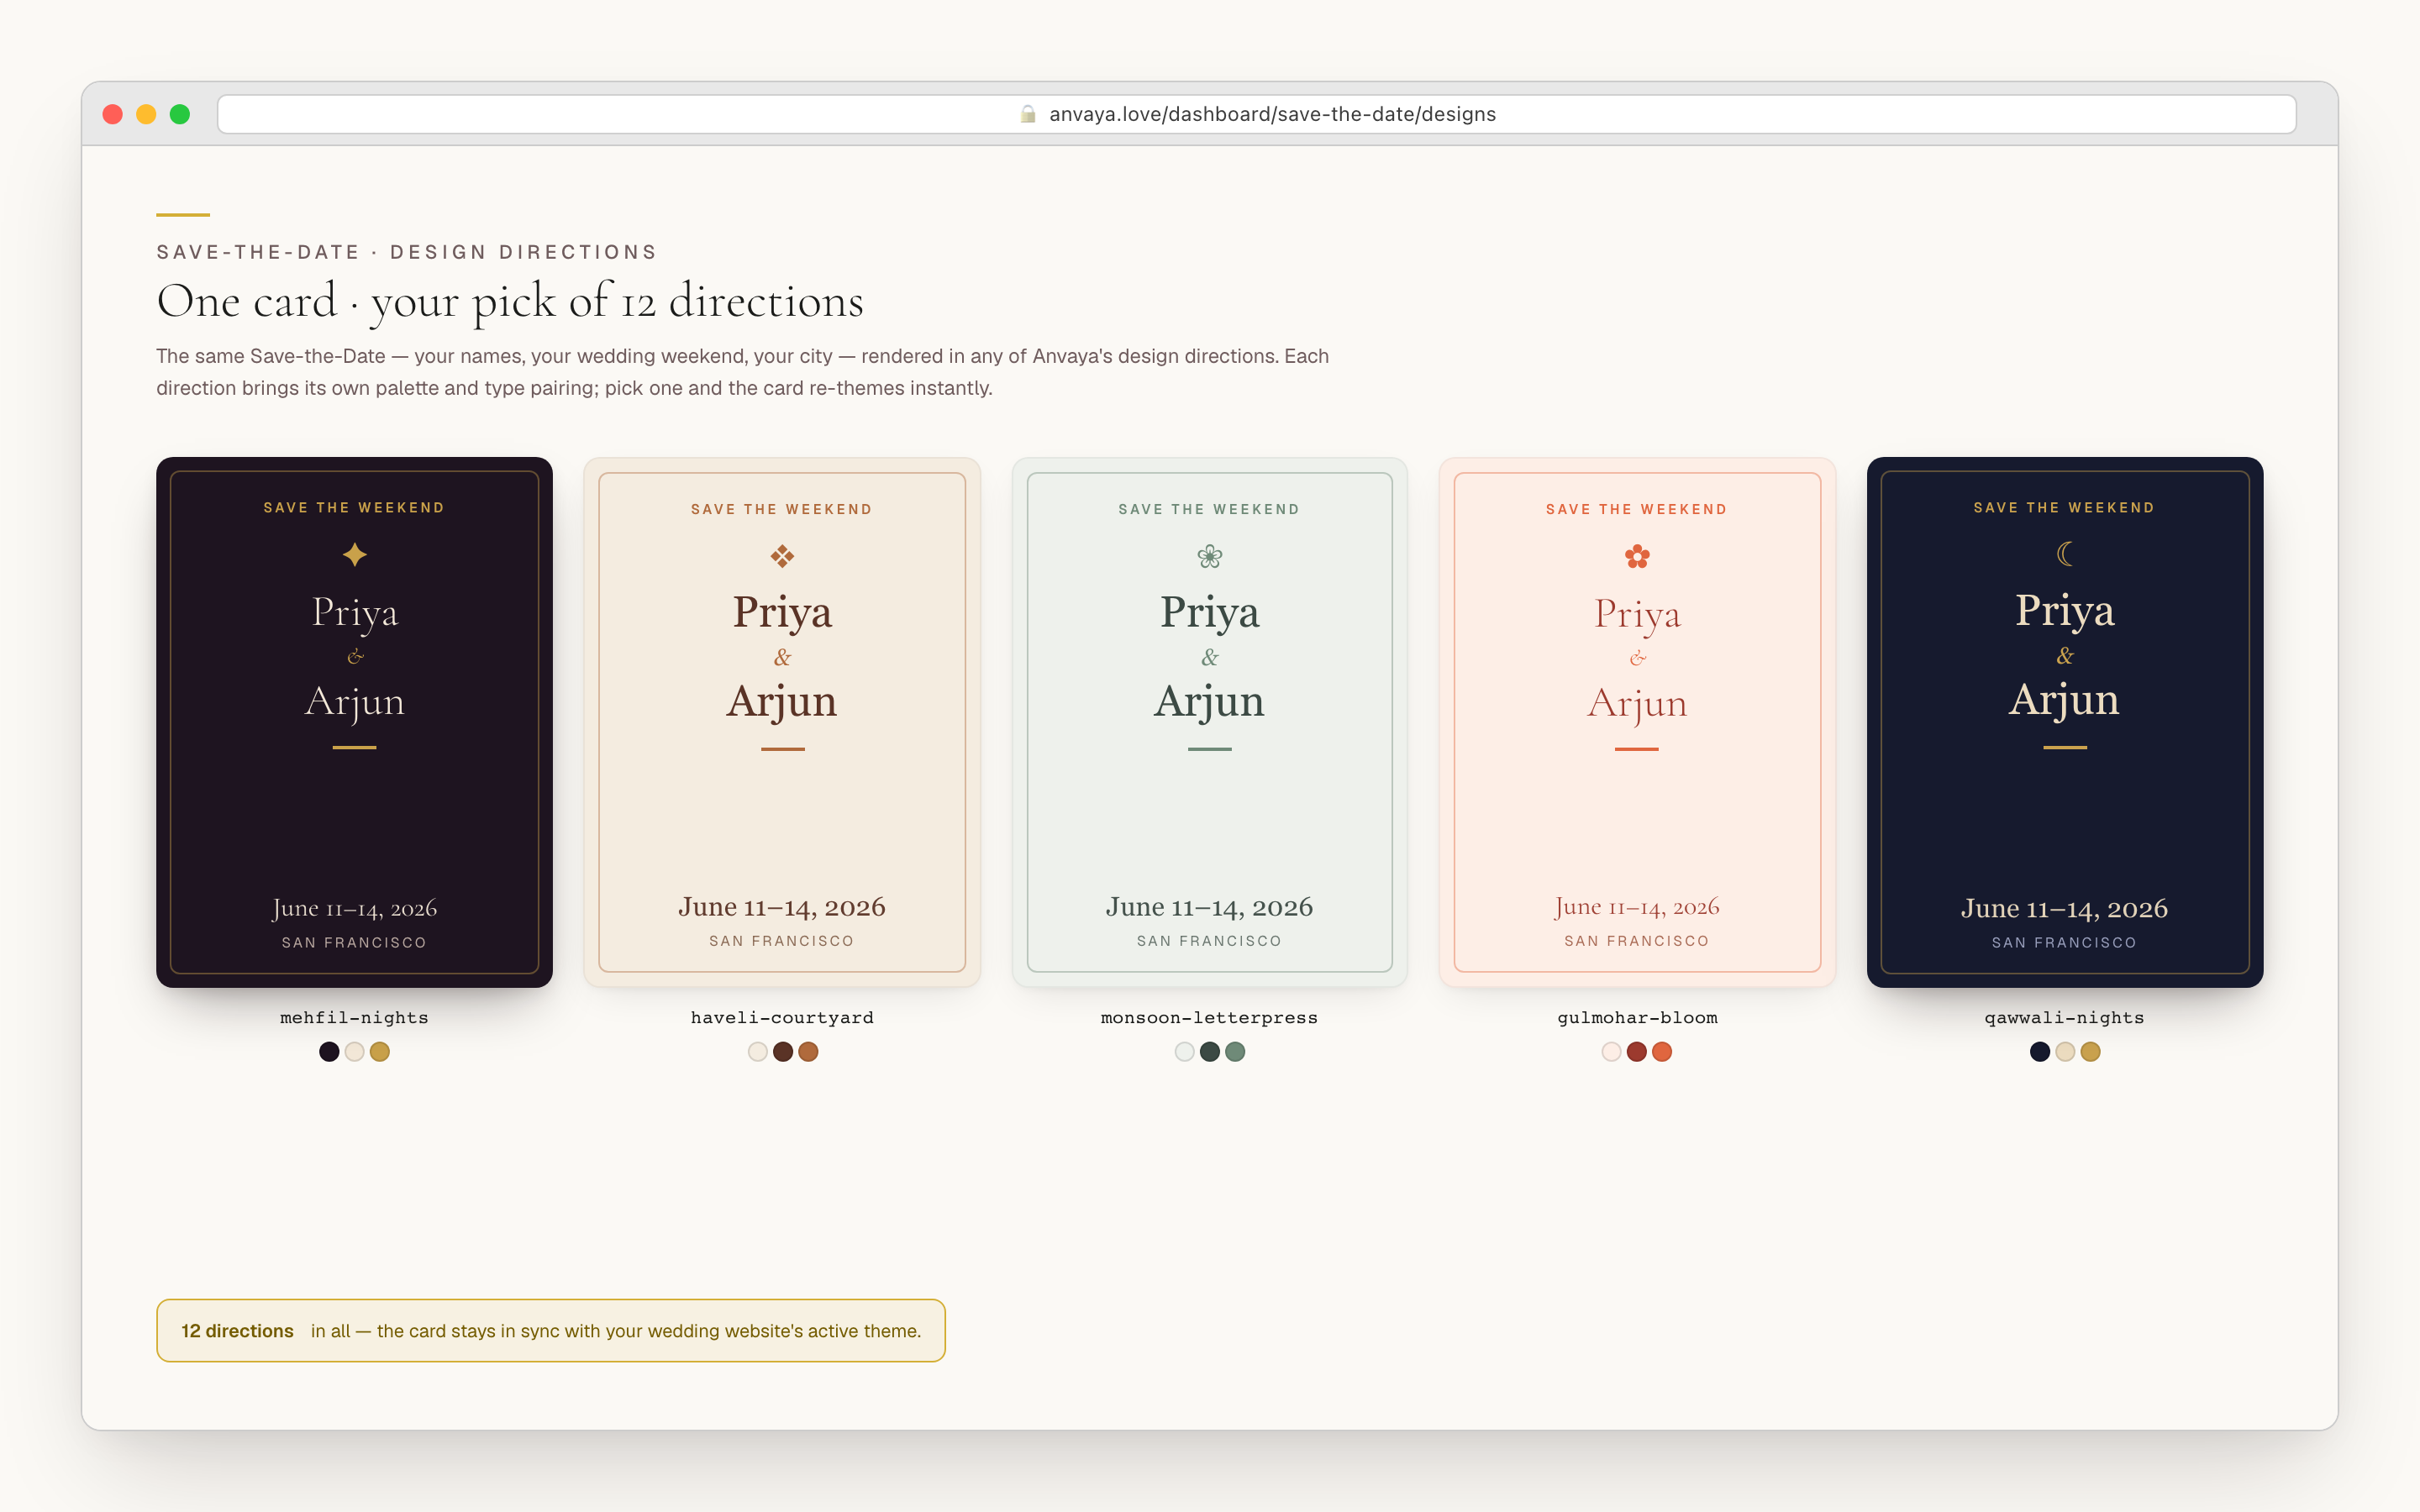This screenshot has height=1512, width=2420.
Task: Click 'June 11–14, 2026' on the mehfil-nights card
Action: tap(354, 908)
